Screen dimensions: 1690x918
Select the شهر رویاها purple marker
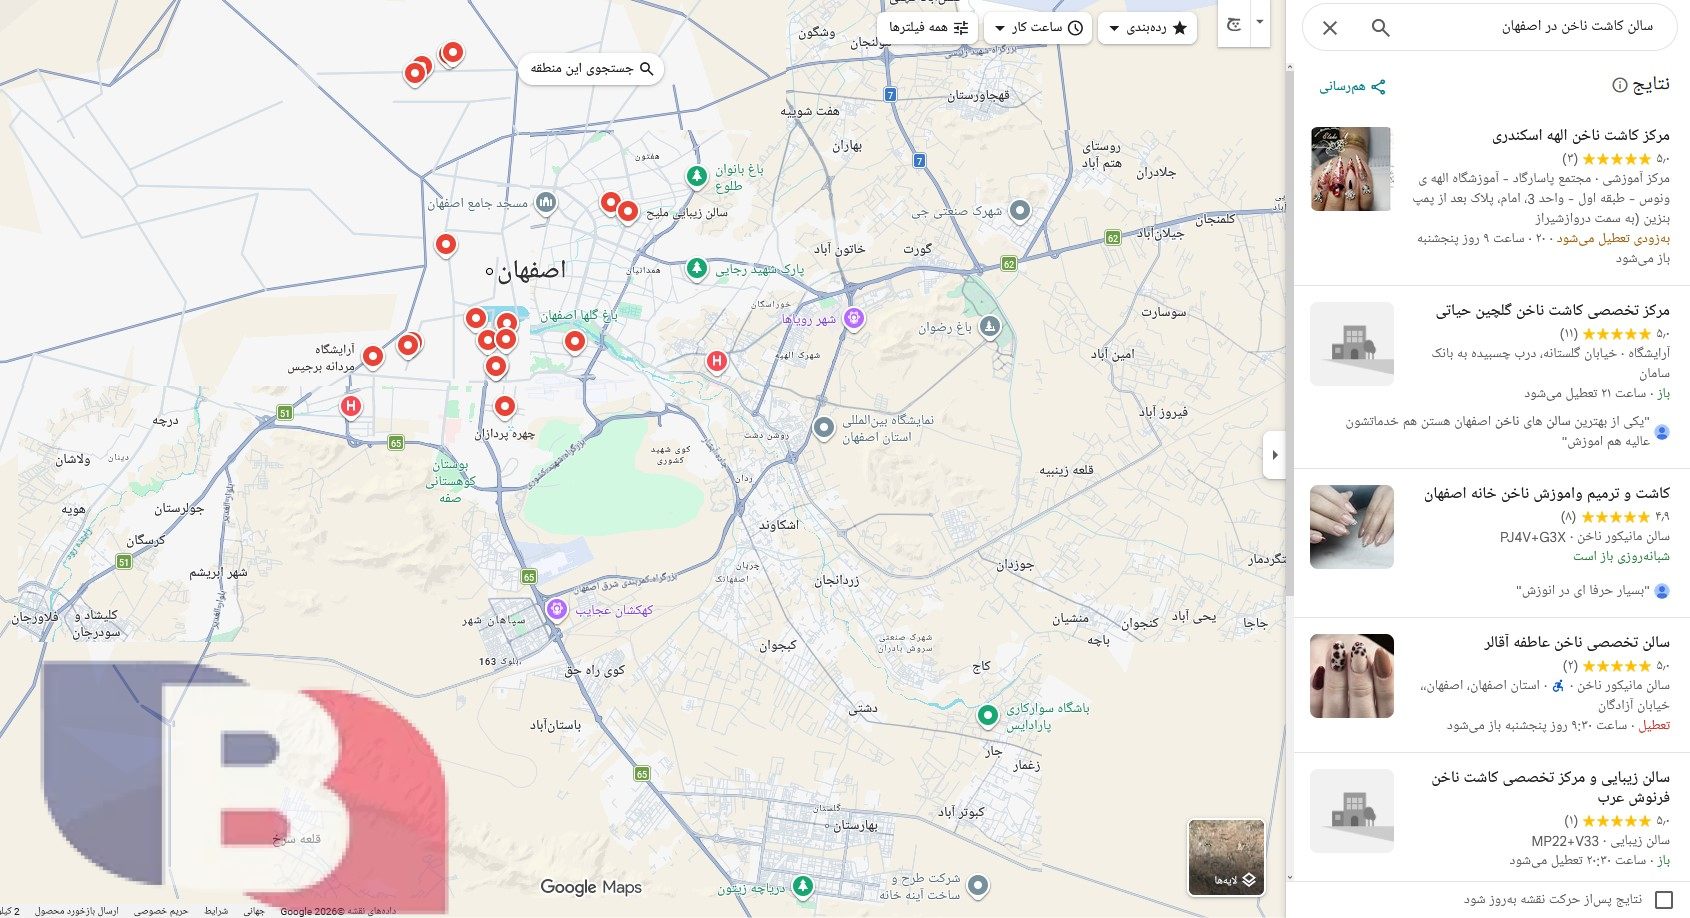click(853, 319)
